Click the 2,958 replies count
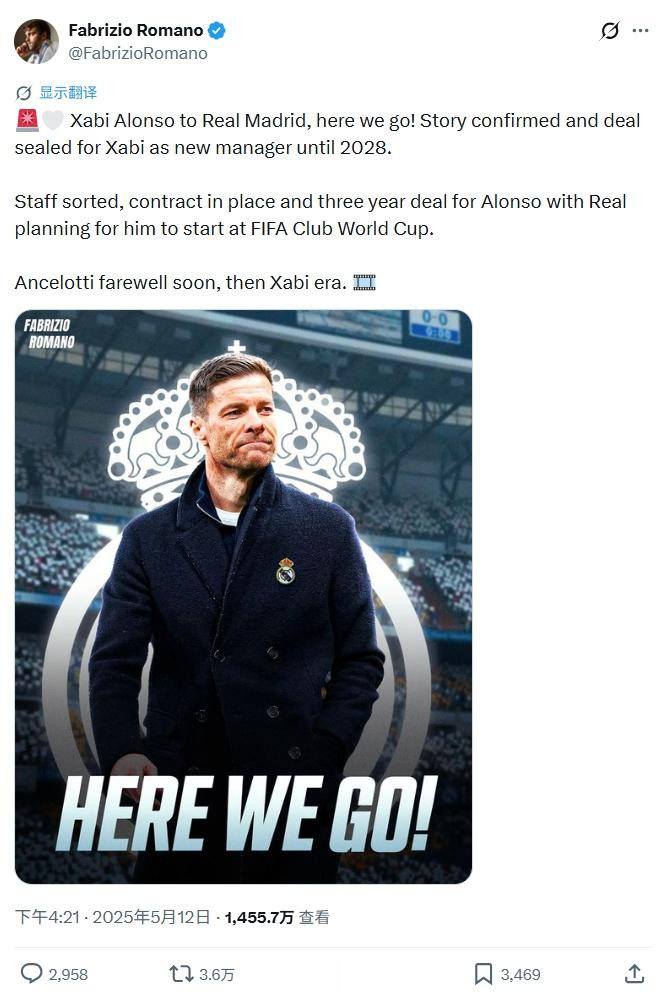The width and height of the screenshot is (666, 999). pos(68,974)
